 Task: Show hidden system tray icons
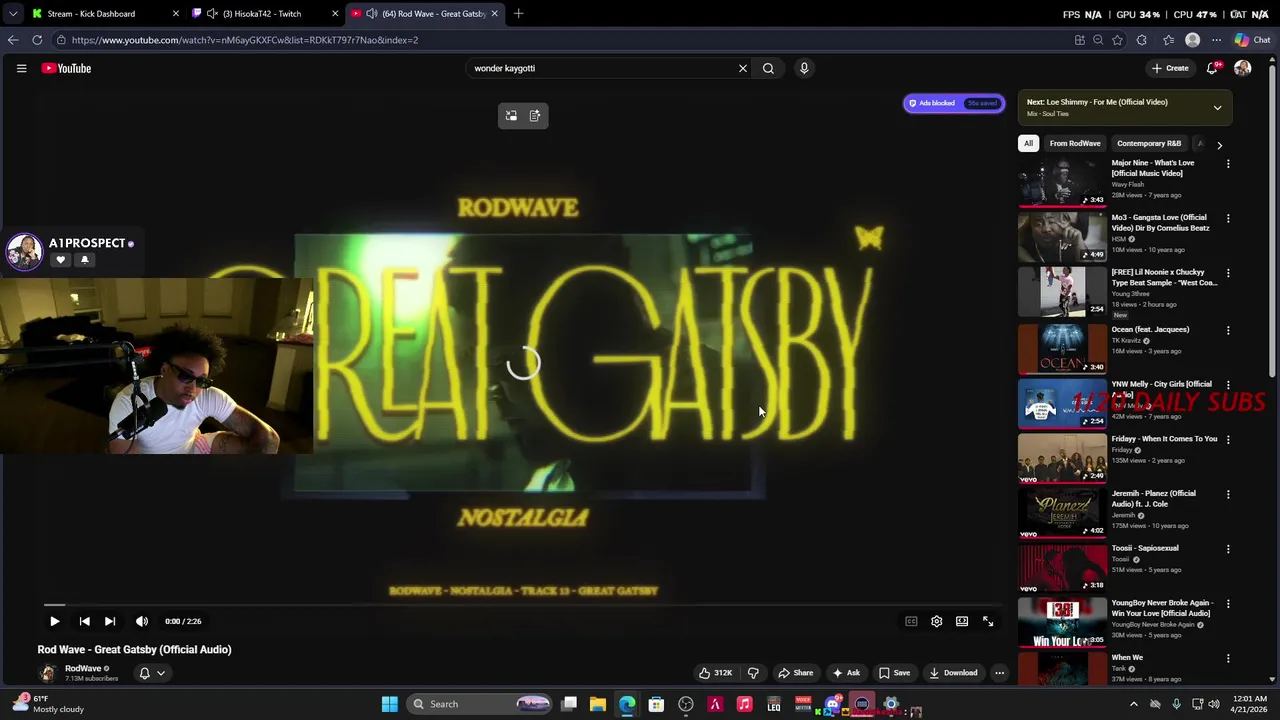click(1133, 704)
